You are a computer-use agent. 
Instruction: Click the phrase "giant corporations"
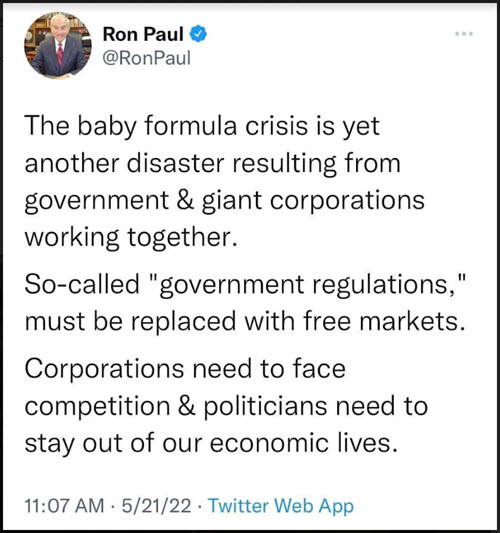(x=313, y=201)
